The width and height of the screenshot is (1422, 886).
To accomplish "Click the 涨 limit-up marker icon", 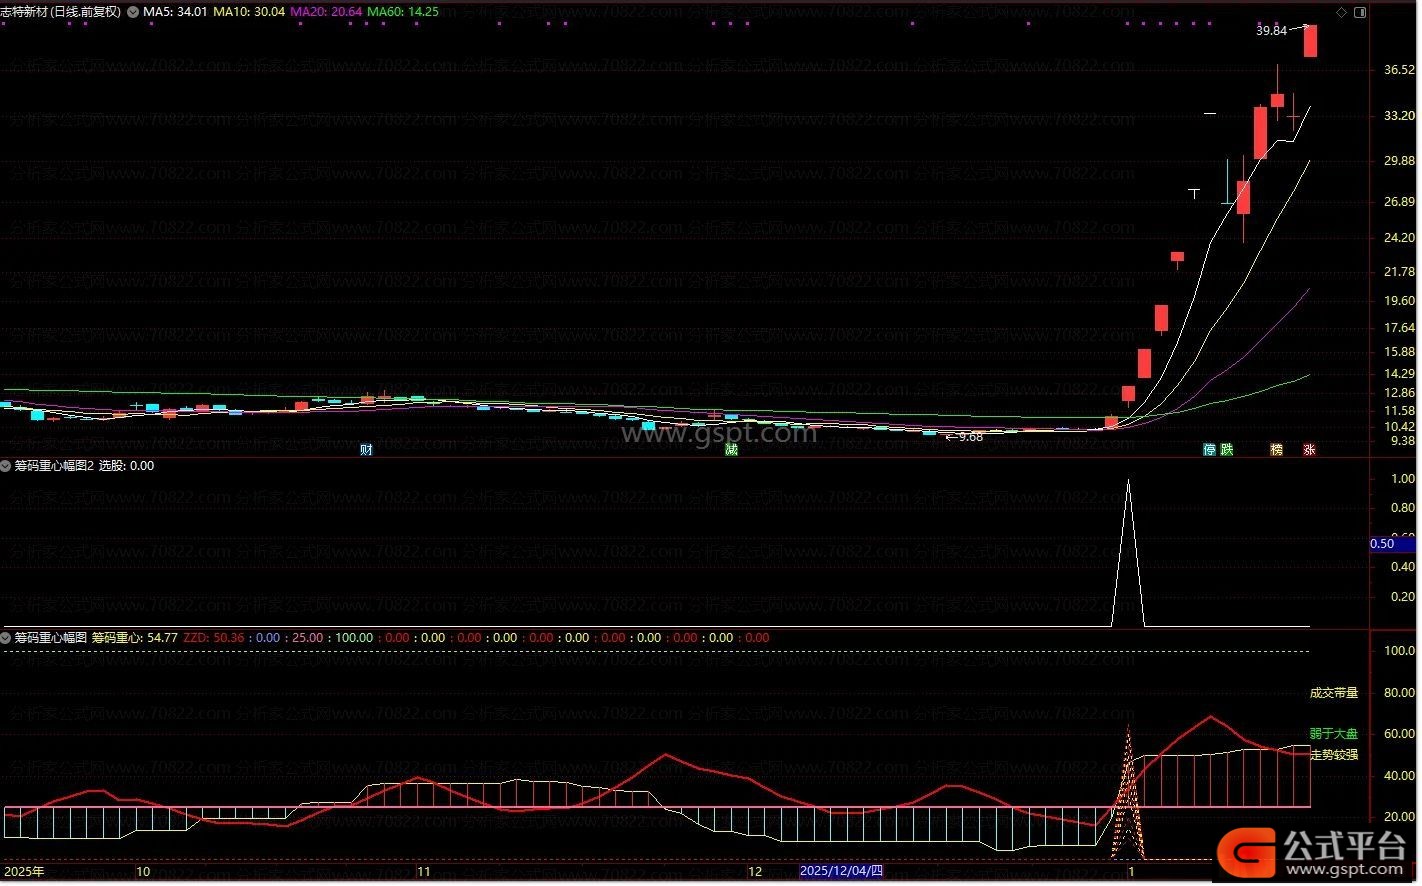I will [x=1309, y=450].
